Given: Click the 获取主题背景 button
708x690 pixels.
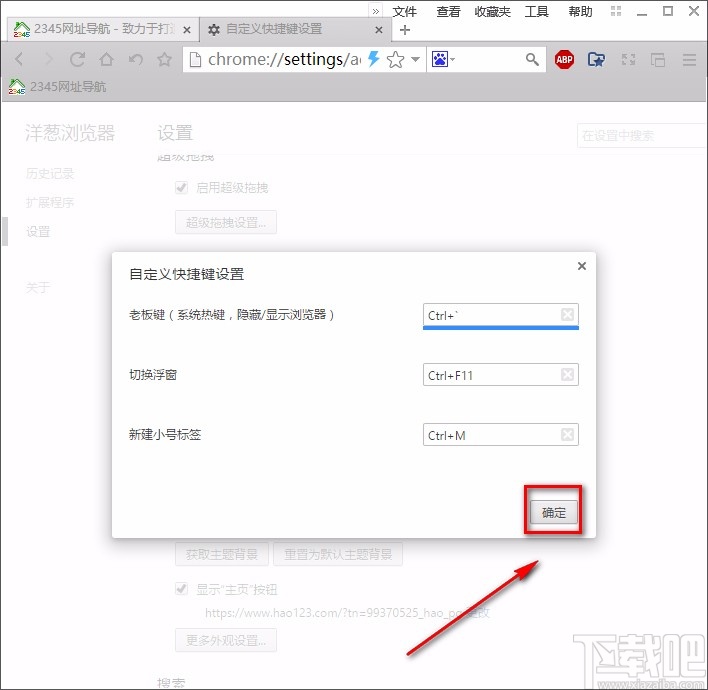Looking at the screenshot, I should coord(222,554).
